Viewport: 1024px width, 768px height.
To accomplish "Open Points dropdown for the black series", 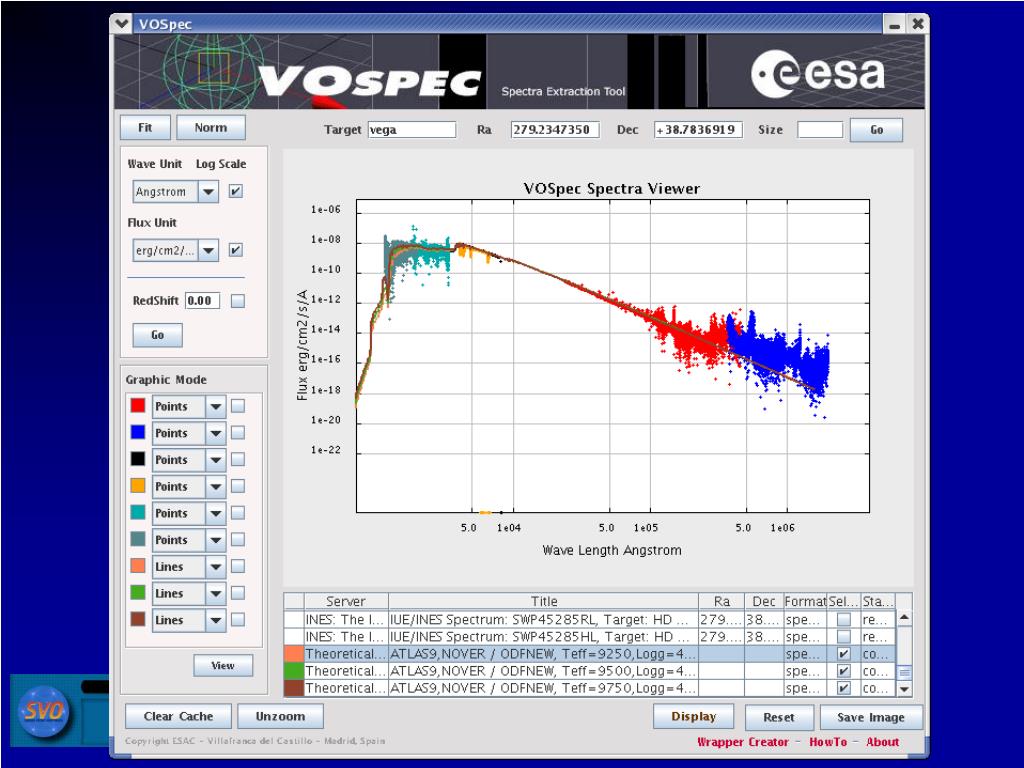I will [189, 460].
